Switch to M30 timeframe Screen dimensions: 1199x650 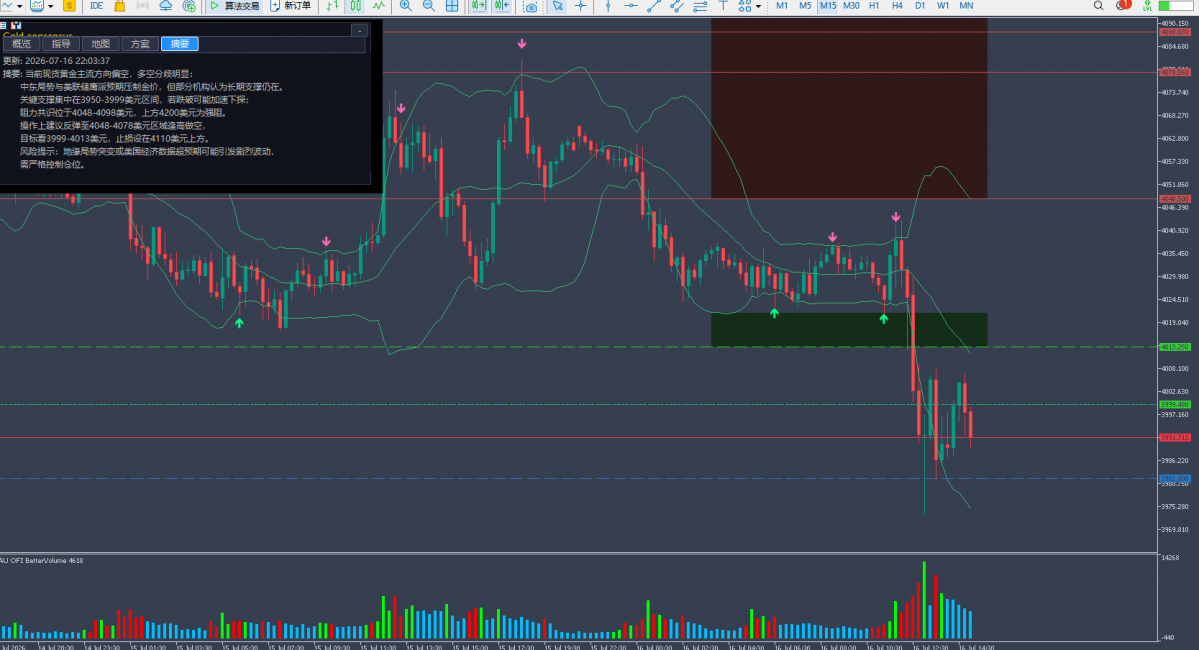(851, 5)
